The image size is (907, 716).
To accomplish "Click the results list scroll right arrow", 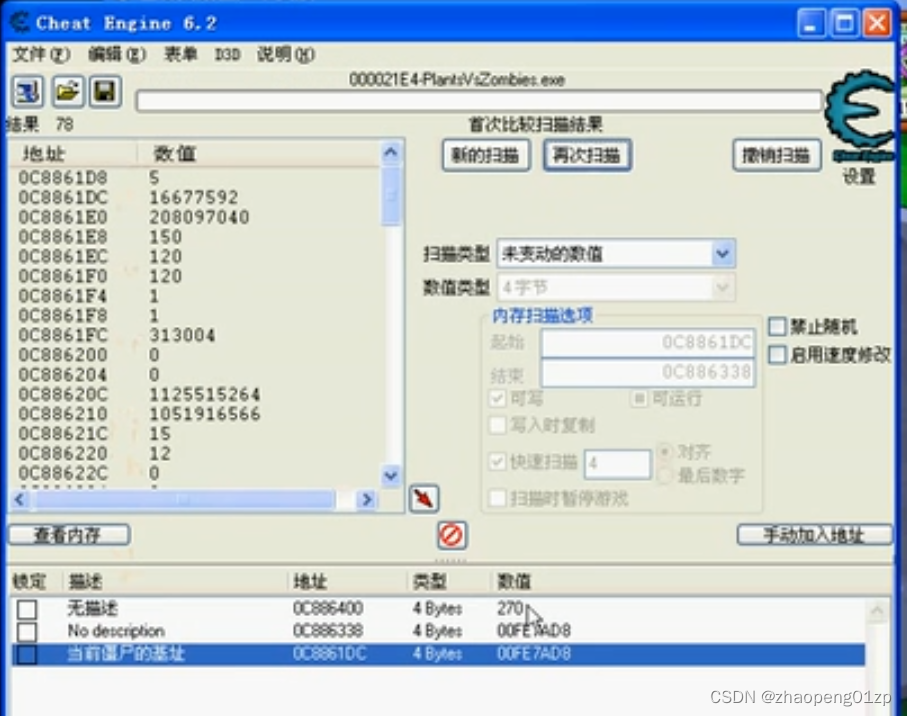I will tap(367, 499).
